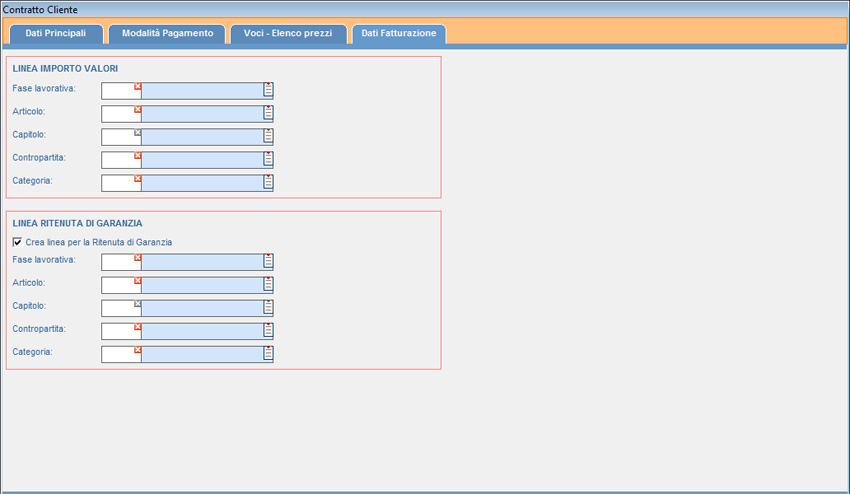
Task: Open Contropartita lookup list in Importo Valori
Action: [x=268, y=160]
